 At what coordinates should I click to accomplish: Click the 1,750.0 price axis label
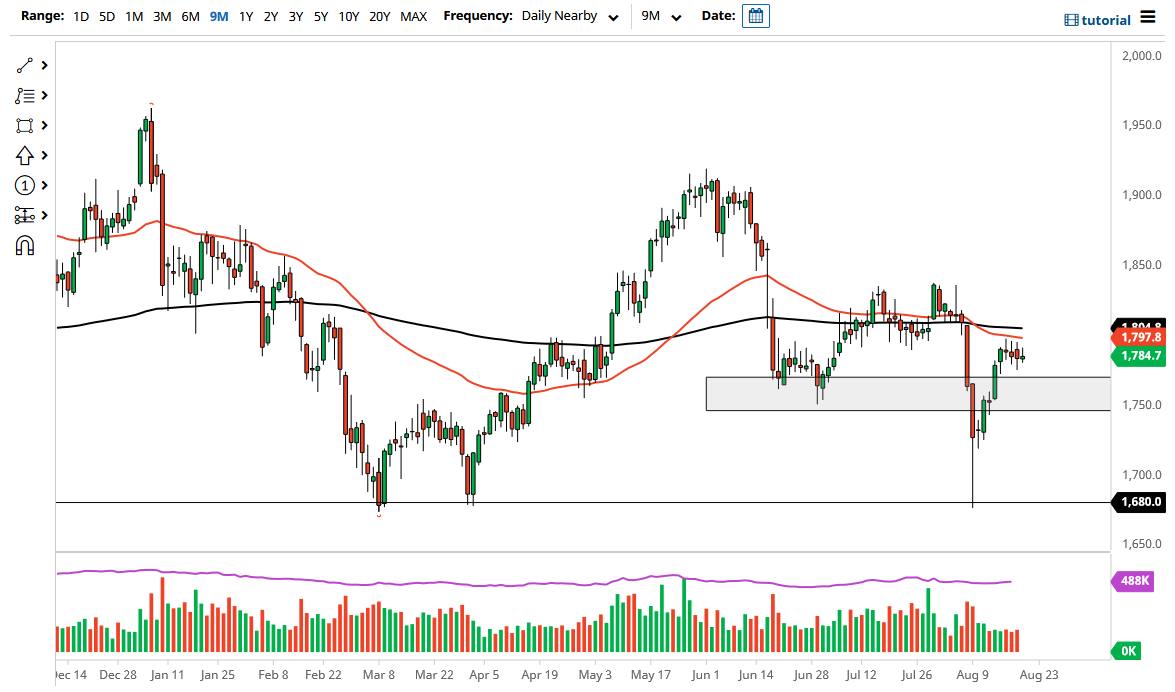(x=1141, y=405)
